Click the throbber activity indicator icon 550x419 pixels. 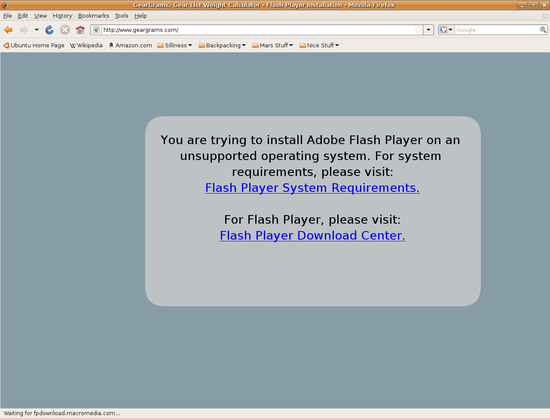coord(545,16)
